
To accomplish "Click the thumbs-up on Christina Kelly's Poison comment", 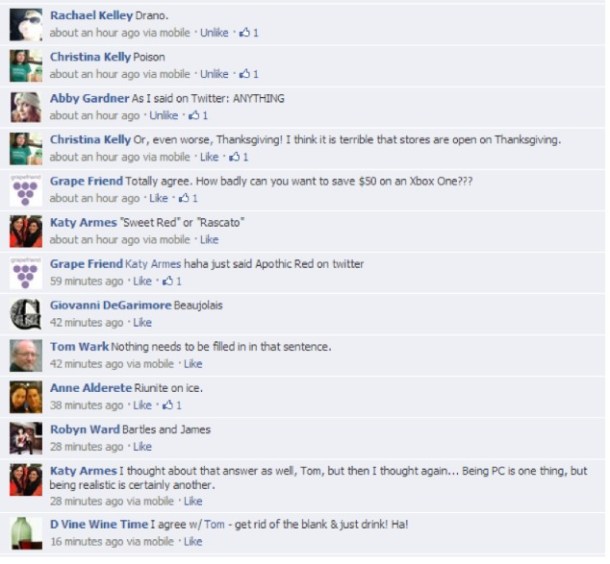I will click(249, 74).
